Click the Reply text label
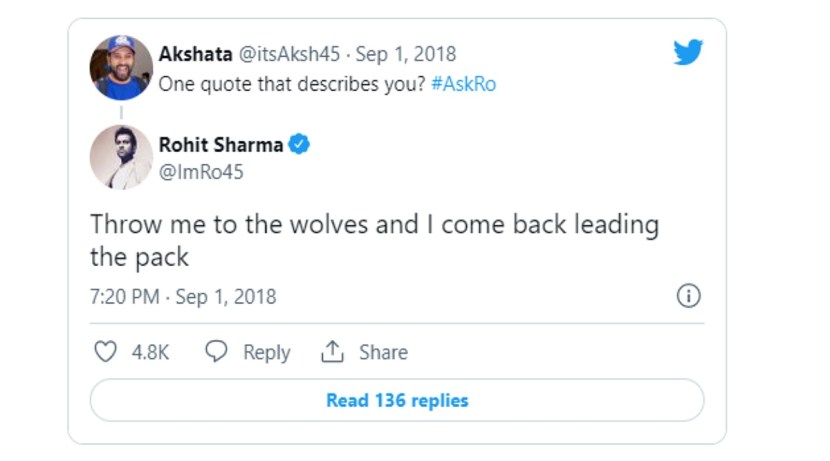This screenshot has height=461, width=830. pyautogui.click(x=266, y=352)
